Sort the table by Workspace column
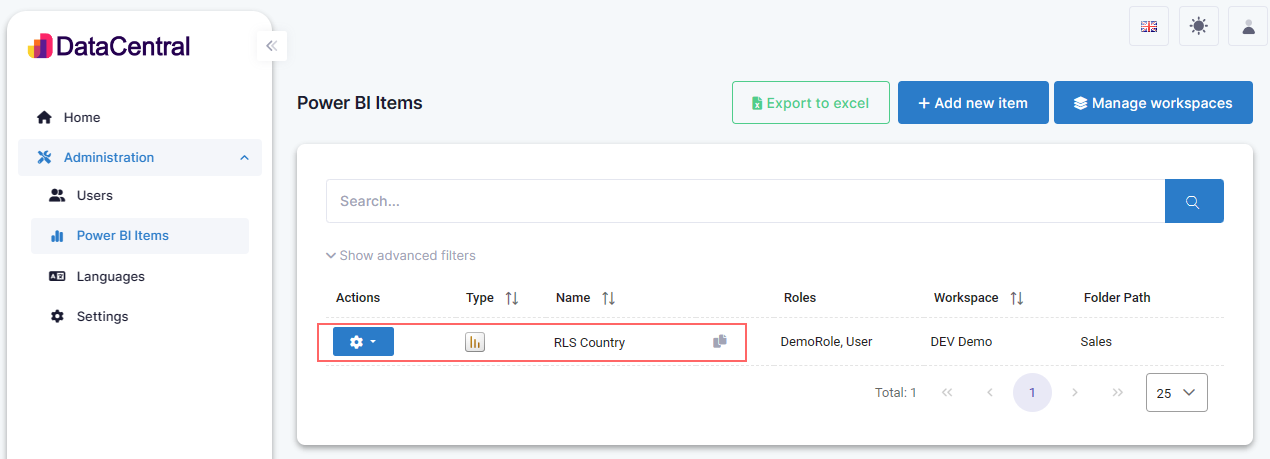Viewport: 1270px width, 459px height. (x=1016, y=298)
